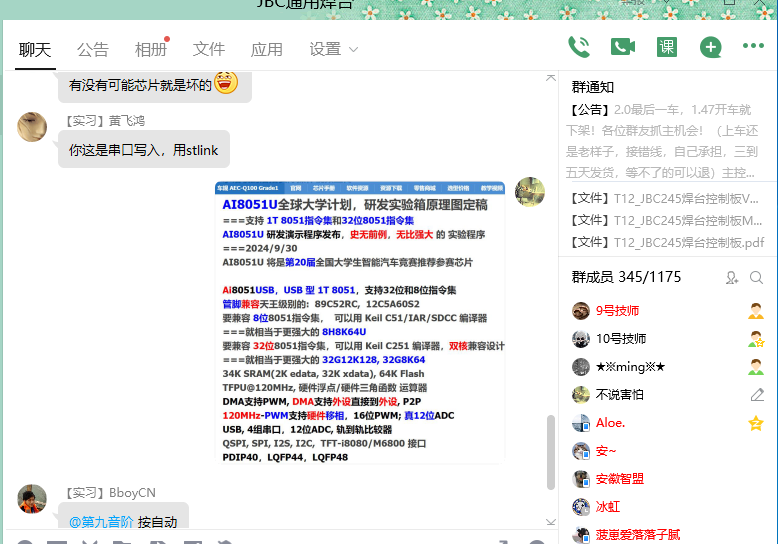Click the edit pencil icon beside 不说害怕
This screenshot has height=544, width=778.
click(x=757, y=395)
